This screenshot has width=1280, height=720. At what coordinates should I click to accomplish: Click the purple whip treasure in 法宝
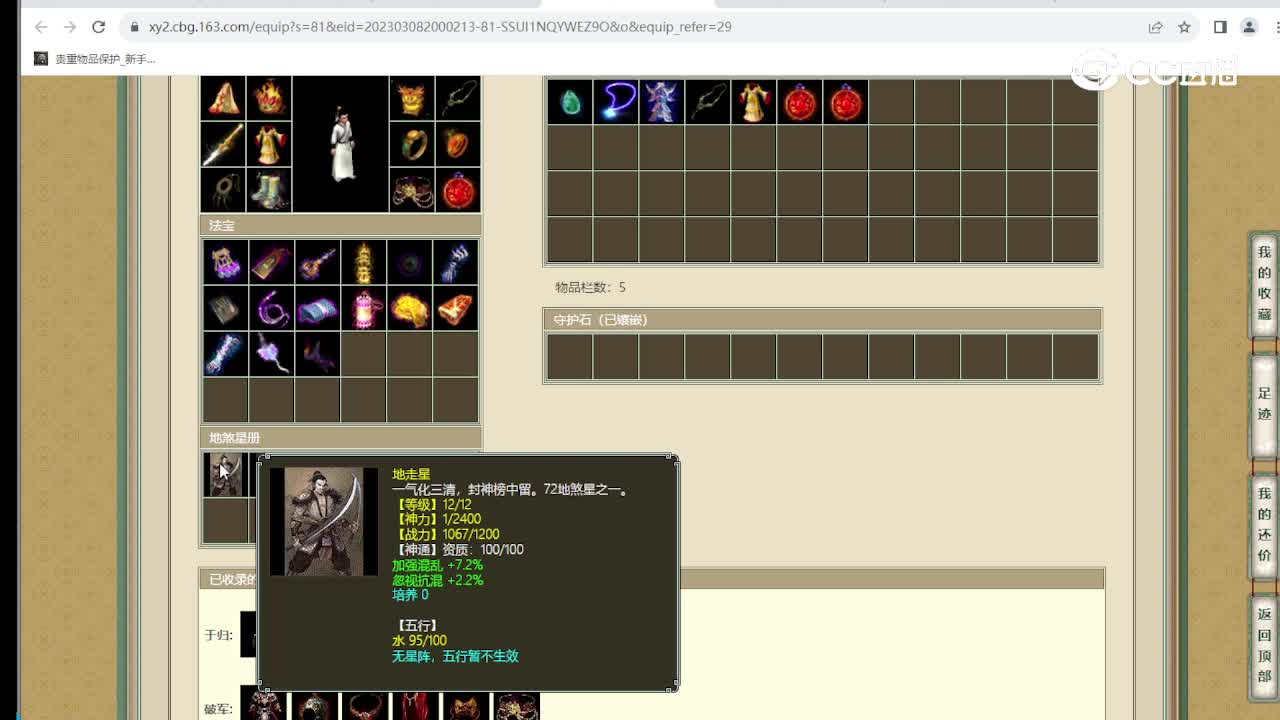click(271, 308)
